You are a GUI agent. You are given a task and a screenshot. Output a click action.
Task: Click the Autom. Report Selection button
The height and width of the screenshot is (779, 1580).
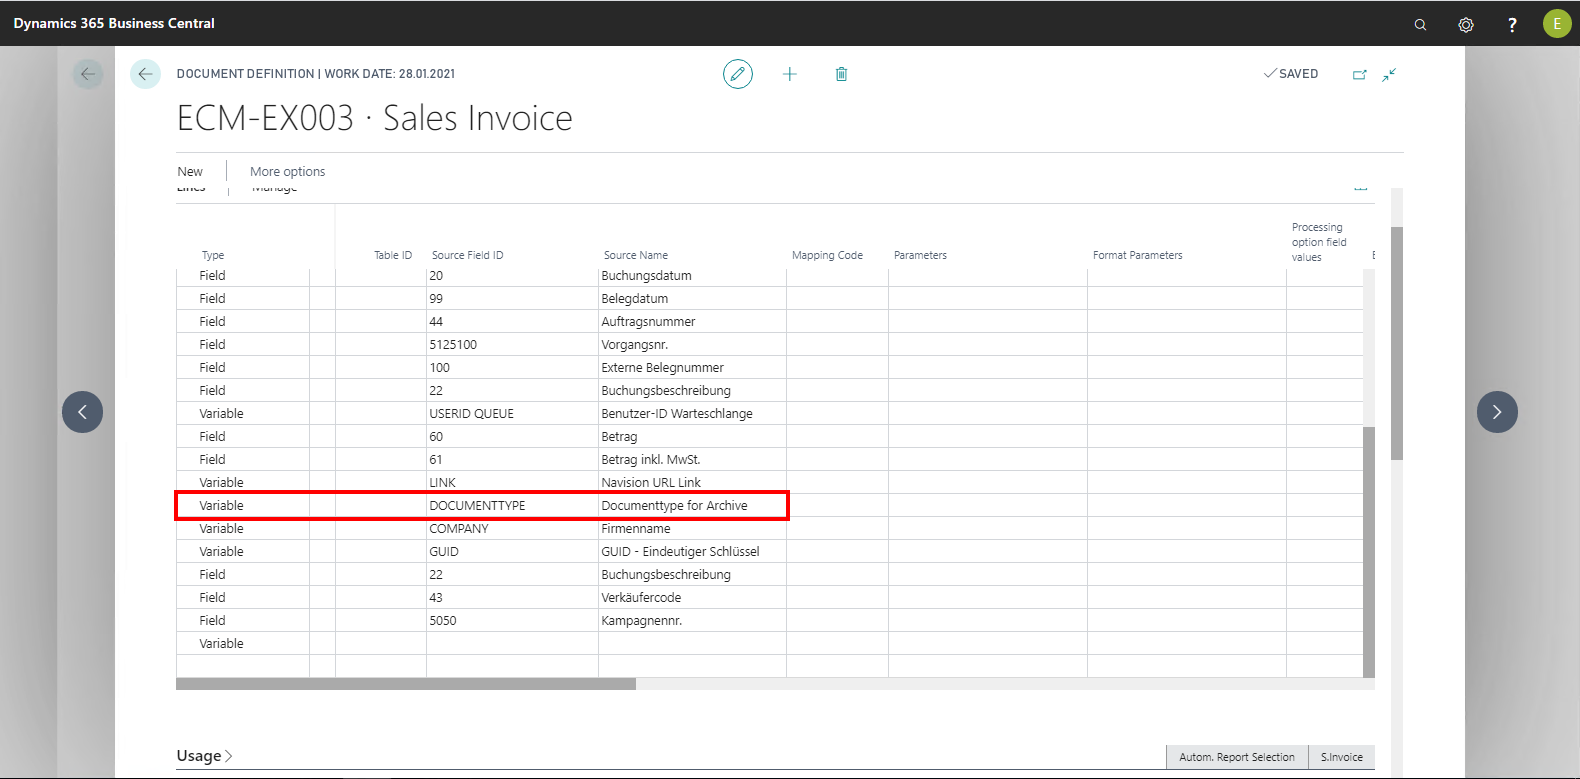[x=1236, y=757]
